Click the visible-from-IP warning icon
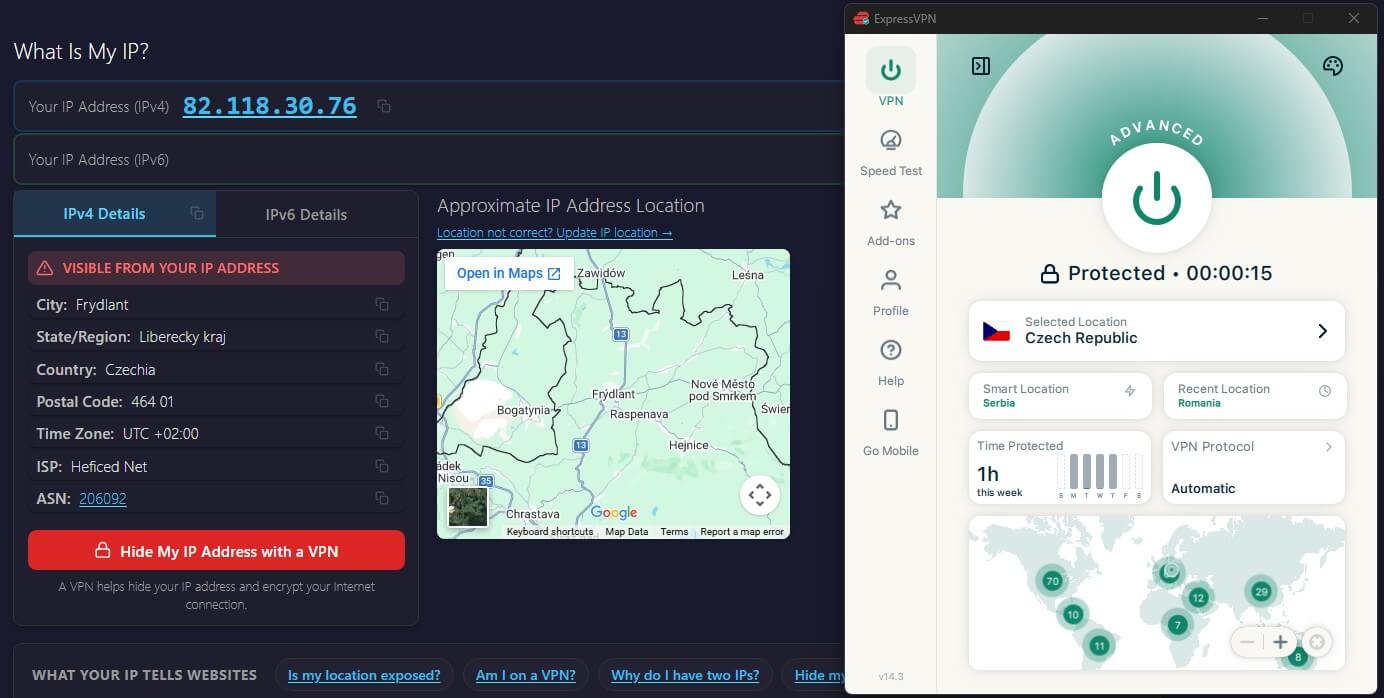Screen dimensions: 1384x698 pos(45,268)
